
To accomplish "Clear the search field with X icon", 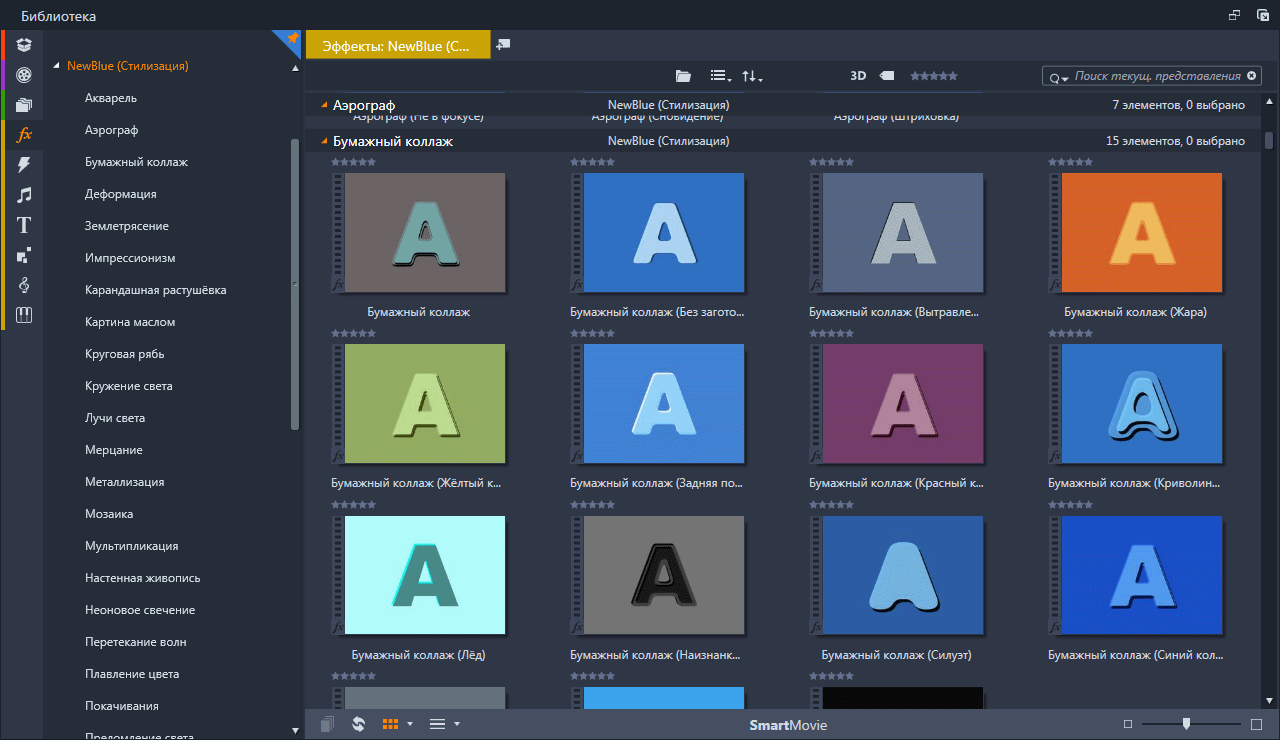I will coord(1252,76).
